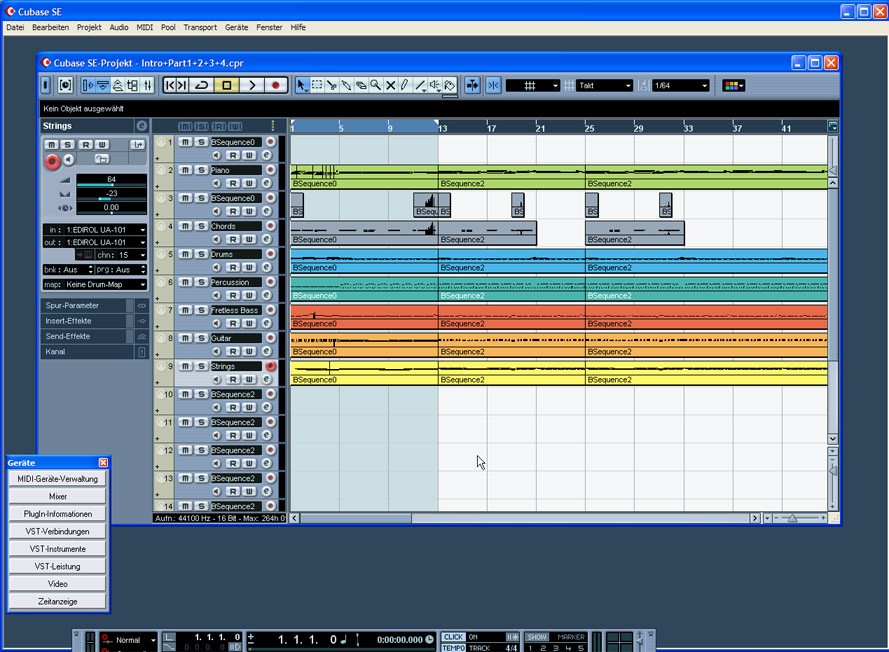This screenshot has height=652, width=889.
Task: Click the VST-Leistung button
Action: pos(58,567)
